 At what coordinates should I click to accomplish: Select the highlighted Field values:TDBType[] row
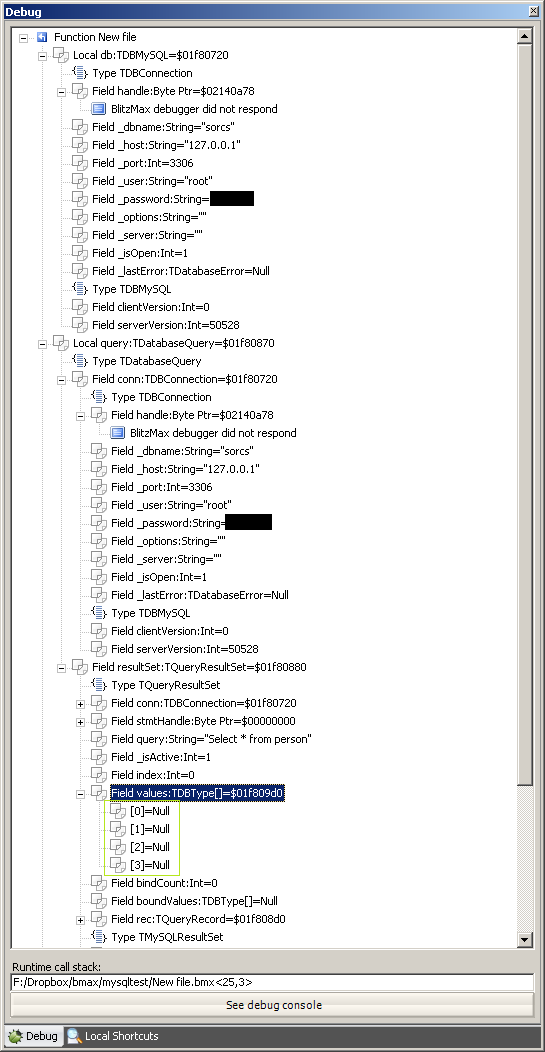tap(197, 793)
